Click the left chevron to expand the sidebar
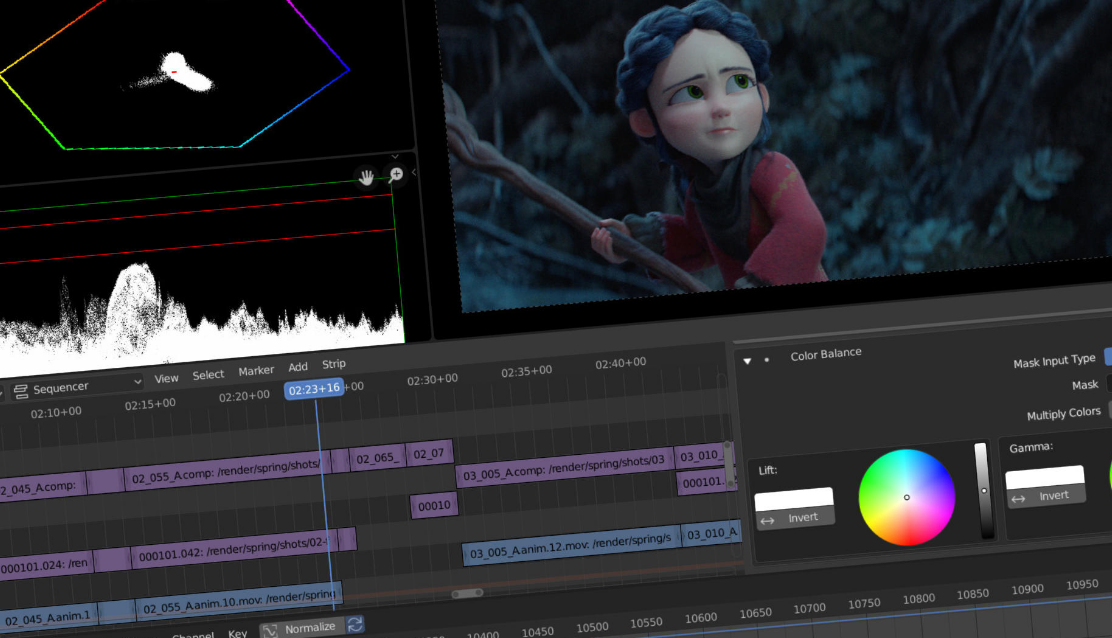Screen dimensions: 1112x638 (415, 173)
